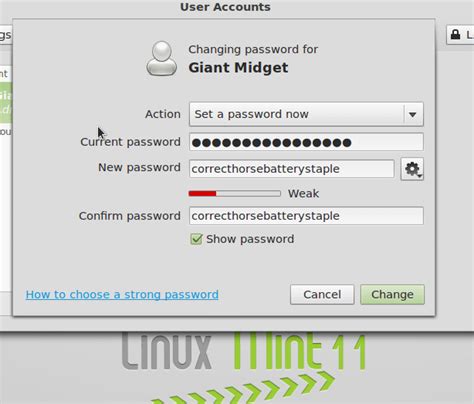Click inside the New password field
Screen dimensions: 474x404
click(x=292, y=169)
